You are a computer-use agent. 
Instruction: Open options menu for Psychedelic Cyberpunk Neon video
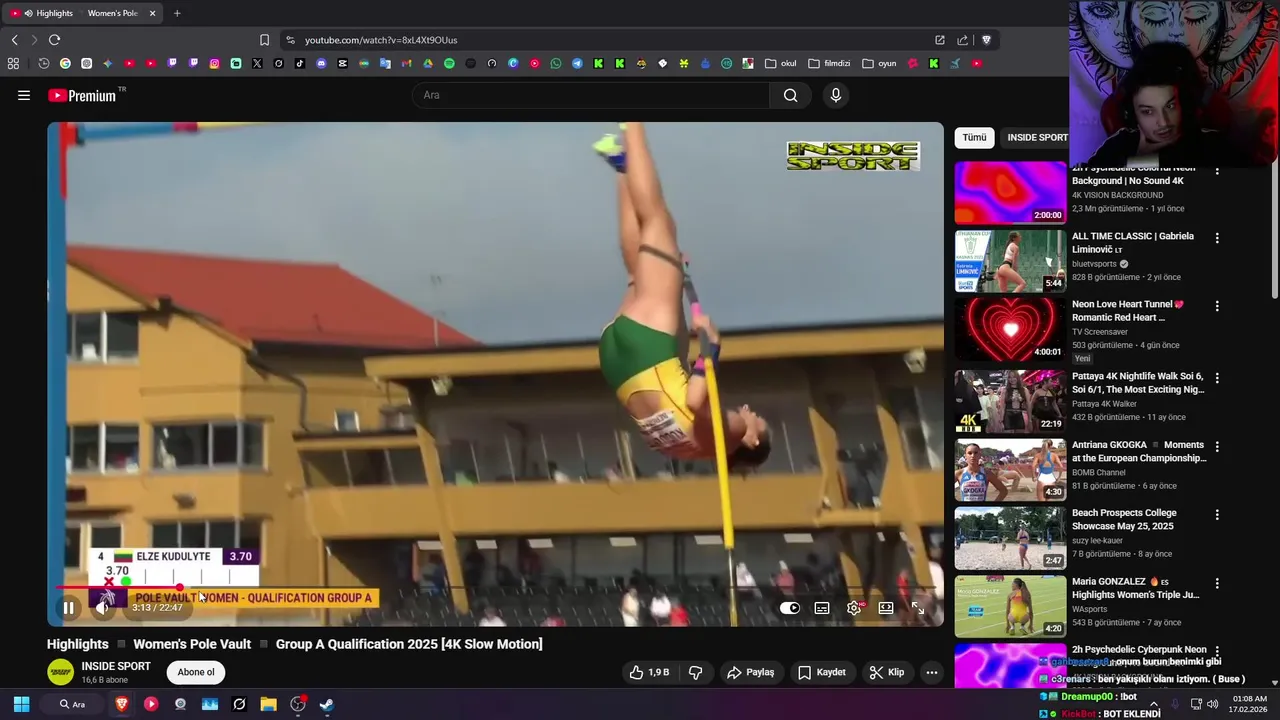pyautogui.click(x=1217, y=651)
